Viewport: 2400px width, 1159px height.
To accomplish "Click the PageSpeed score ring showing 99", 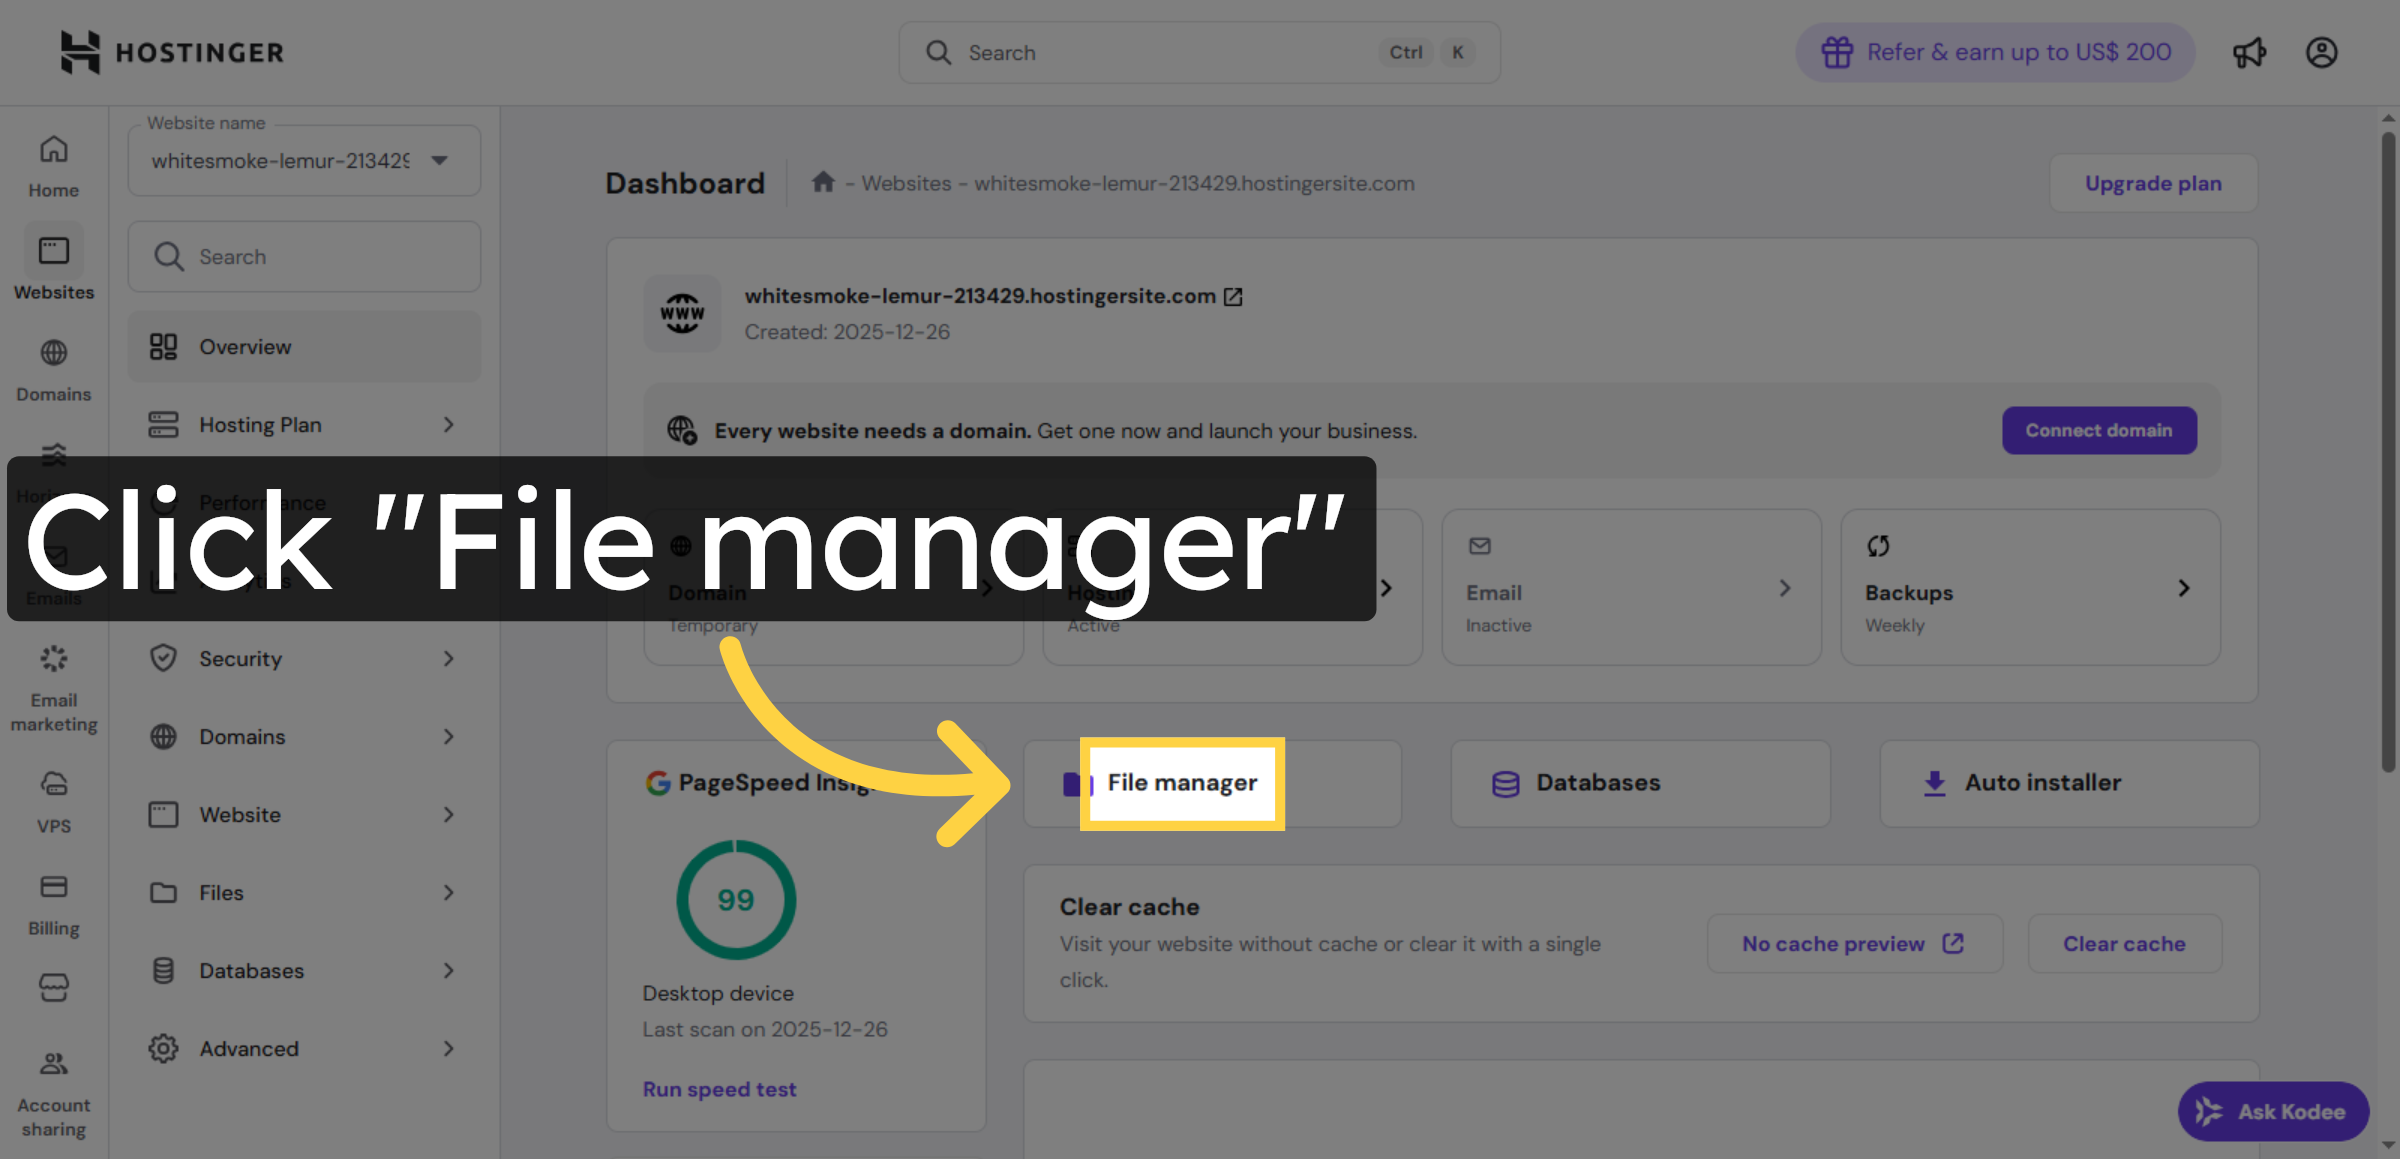I will pyautogui.click(x=735, y=899).
